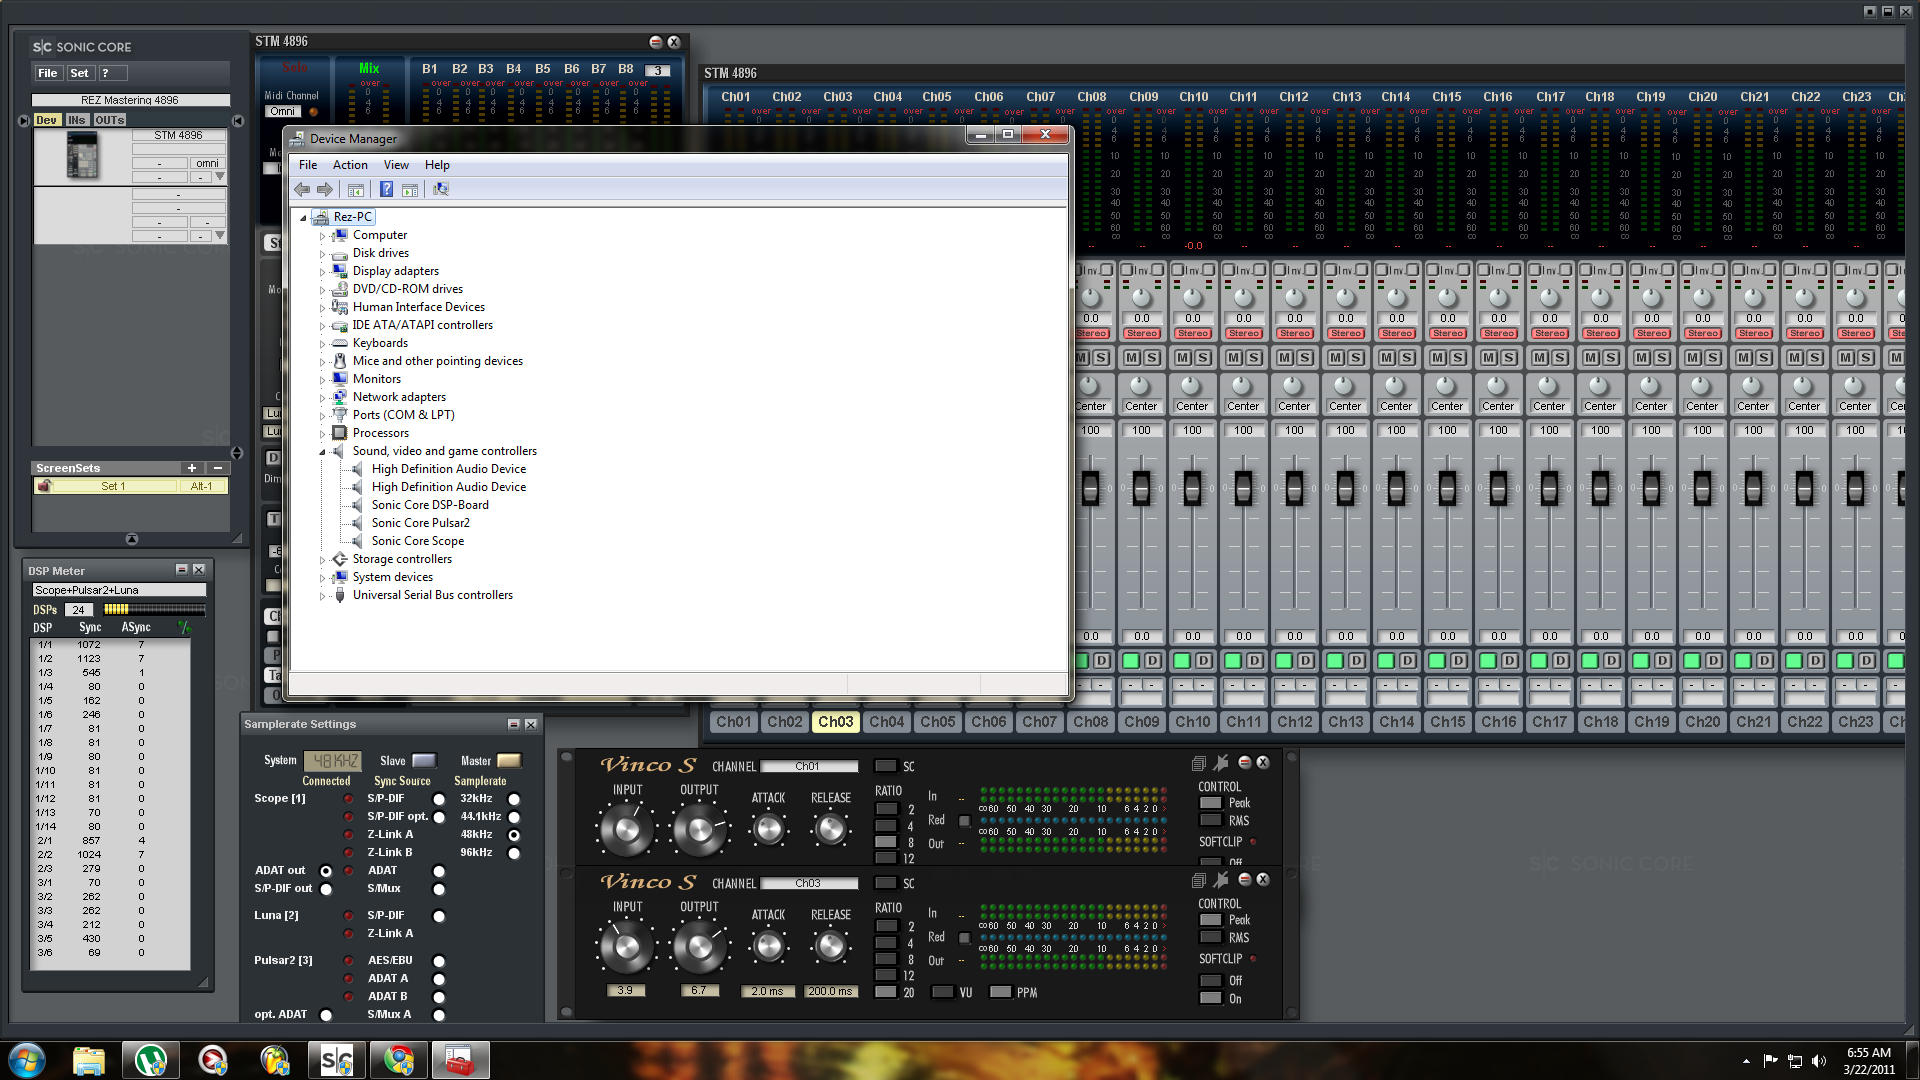Image resolution: width=1920 pixels, height=1080 pixels.
Task: Go forward in Device Manager toolbar
Action: (x=325, y=189)
